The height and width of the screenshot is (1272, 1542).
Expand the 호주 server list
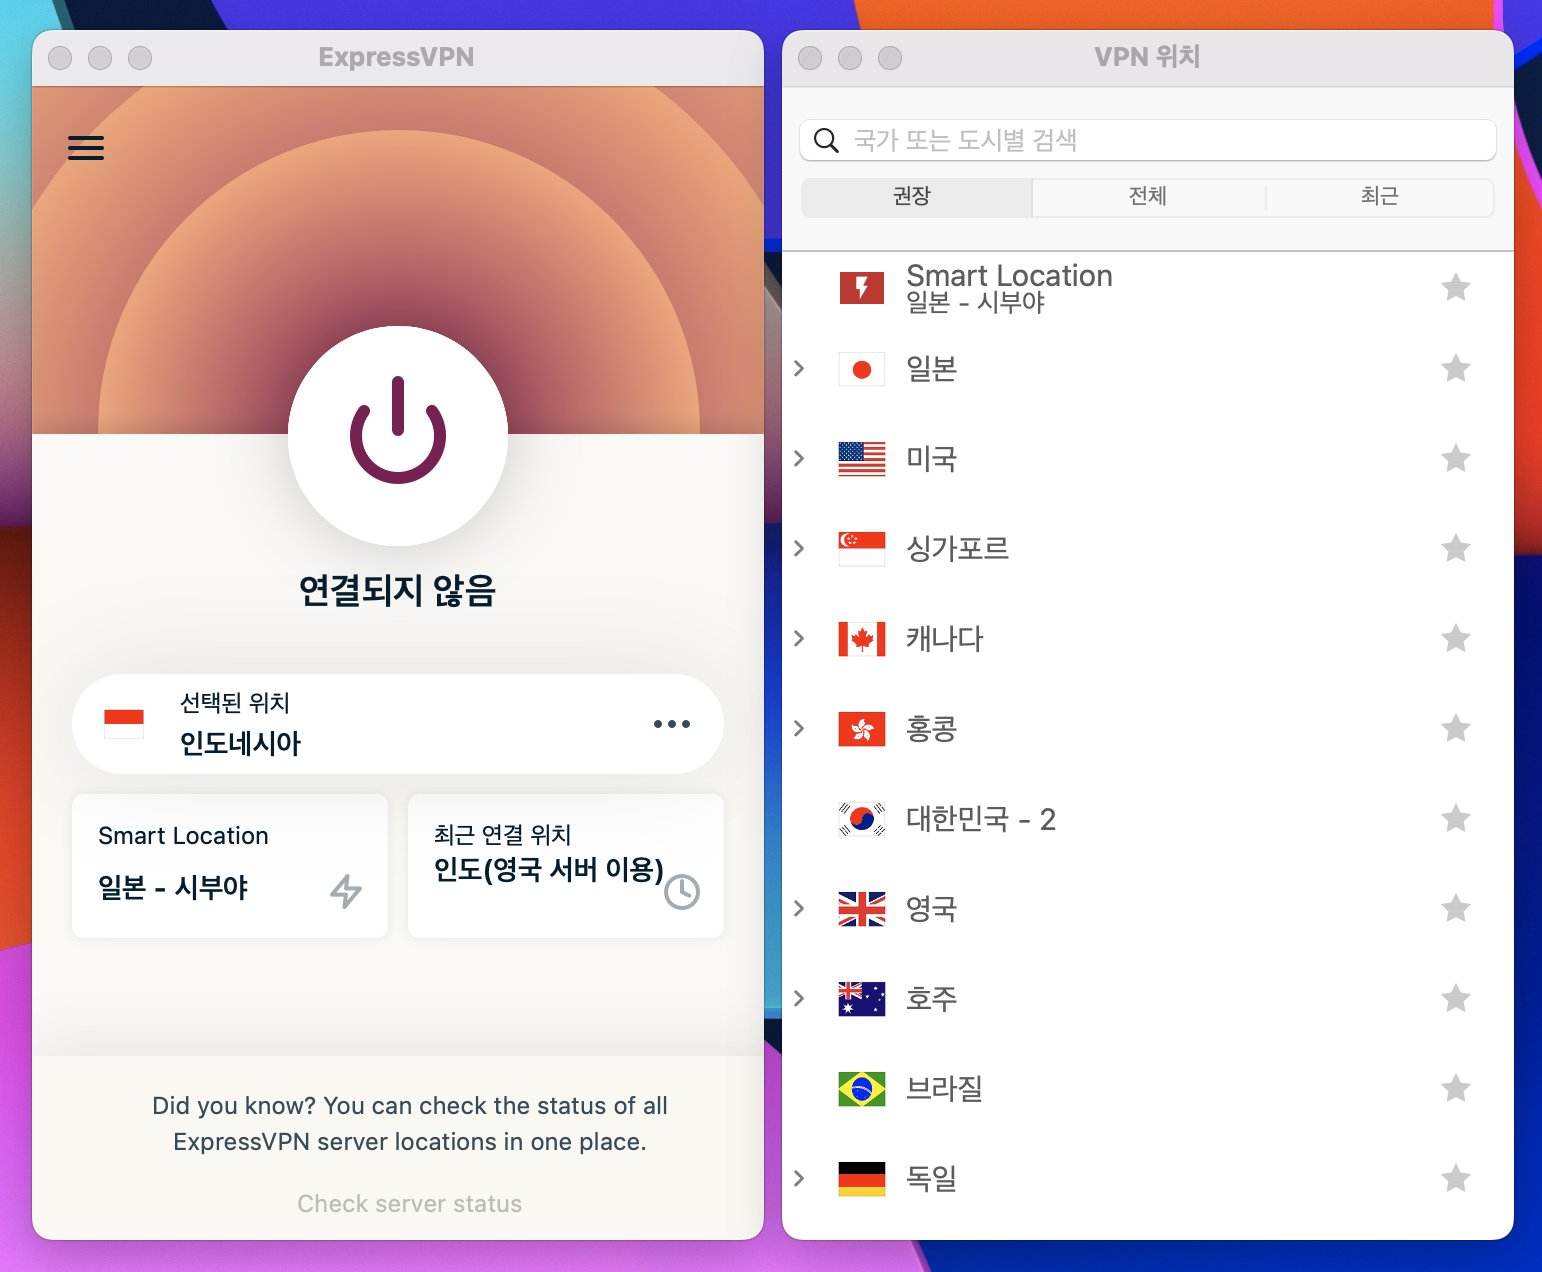(799, 998)
